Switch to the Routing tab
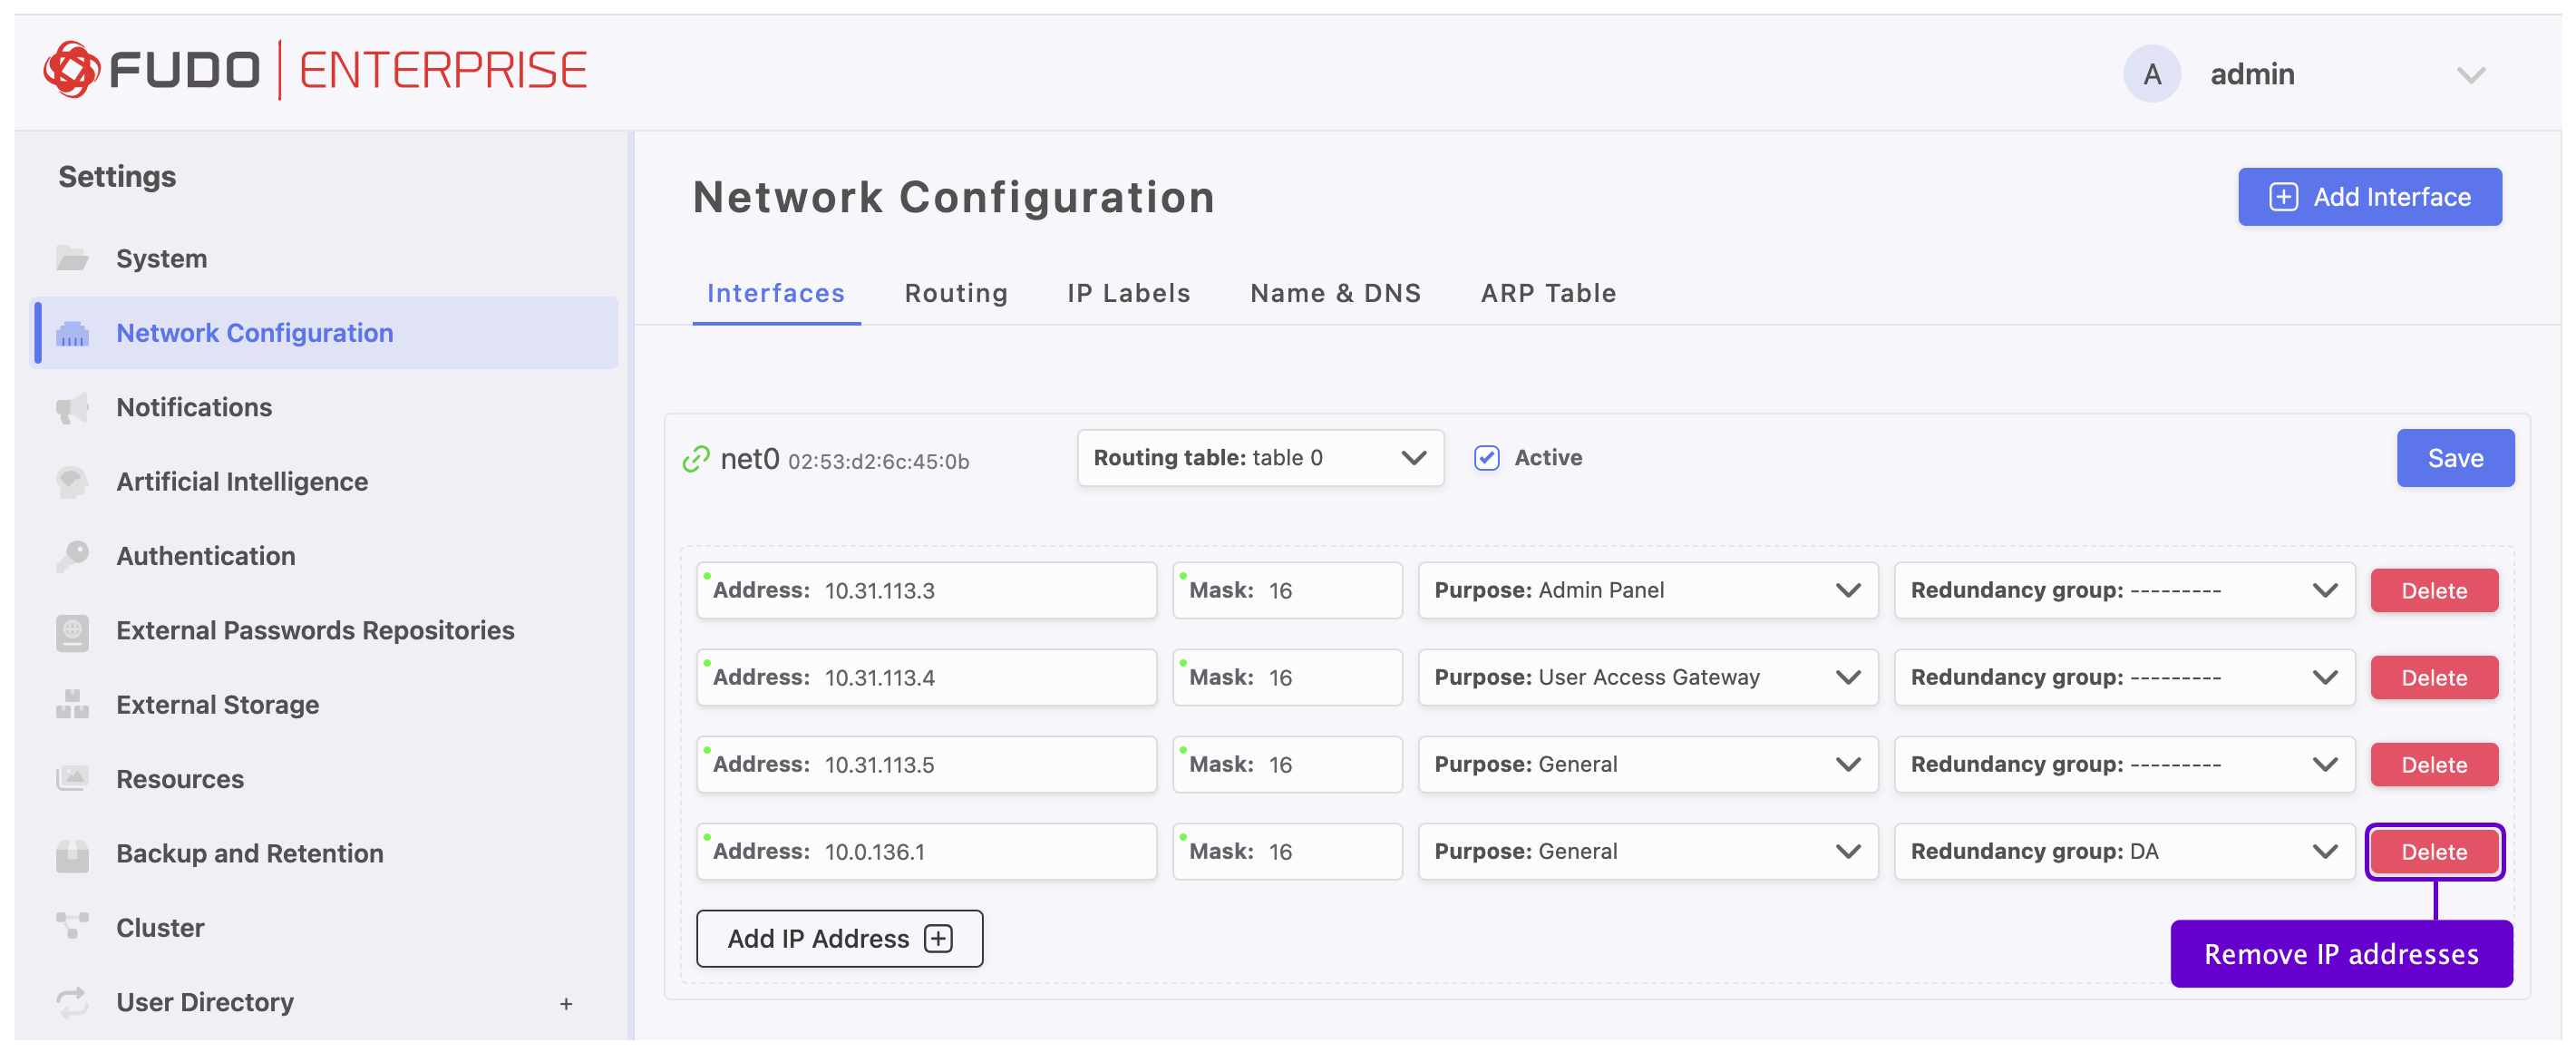 (x=955, y=293)
